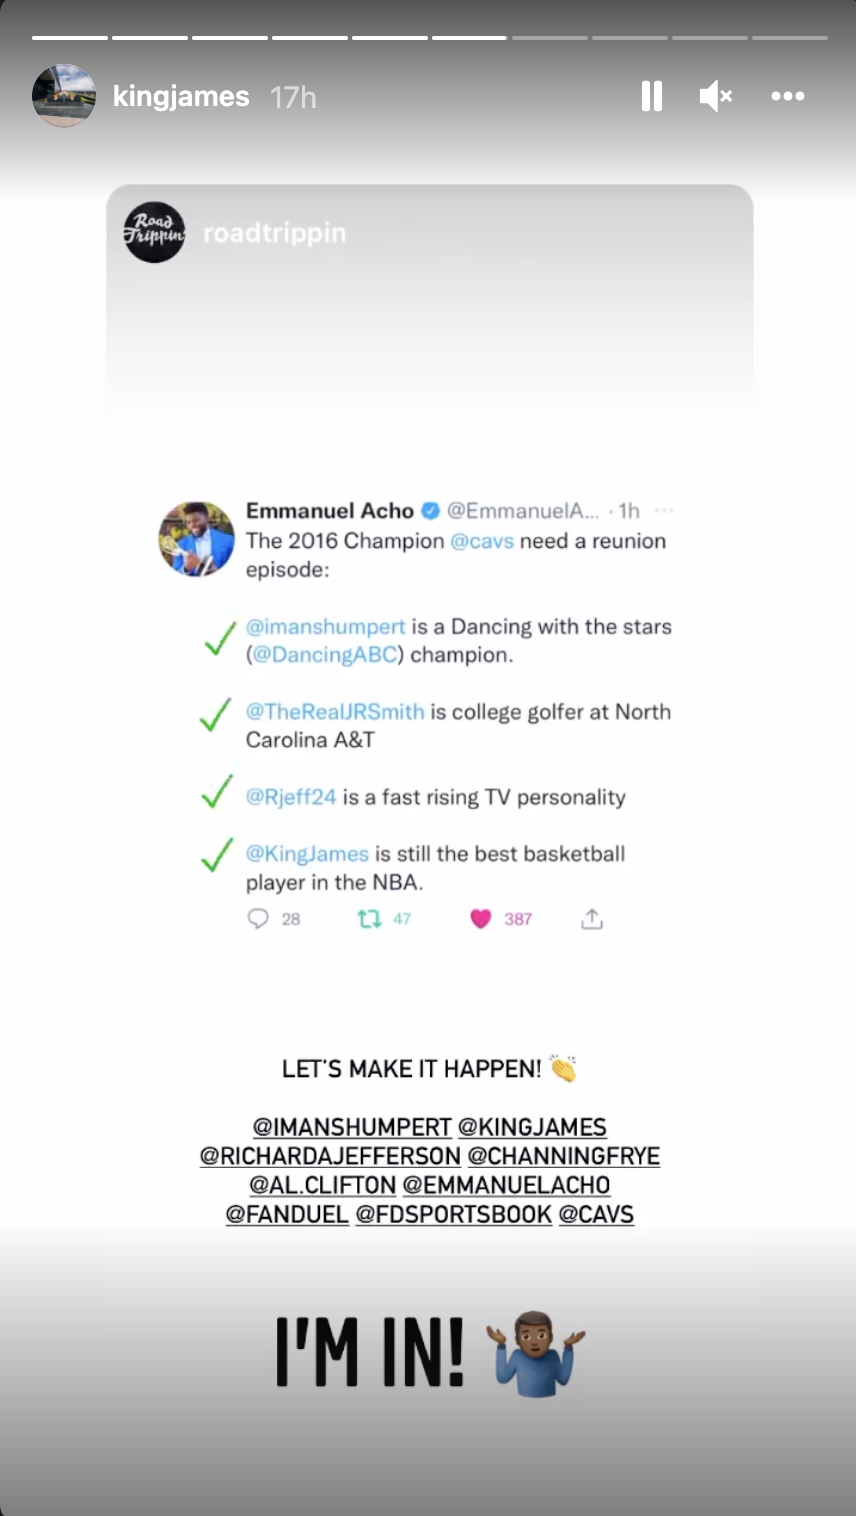Click Emmanuel Acho's tweet avatar
The width and height of the screenshot is (856, 1516).
pos(196,539)
